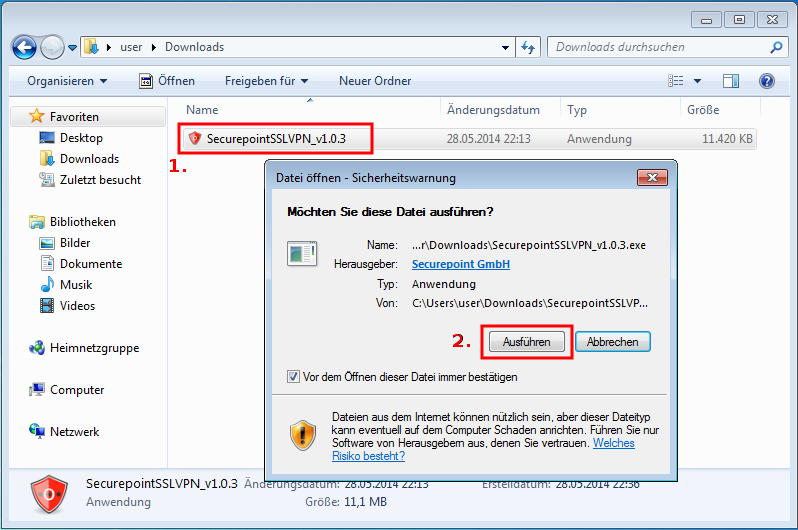Viewport: 798px width, 530px height.
Task: Click the folder icon in address bar
Action: click(92, 47)
